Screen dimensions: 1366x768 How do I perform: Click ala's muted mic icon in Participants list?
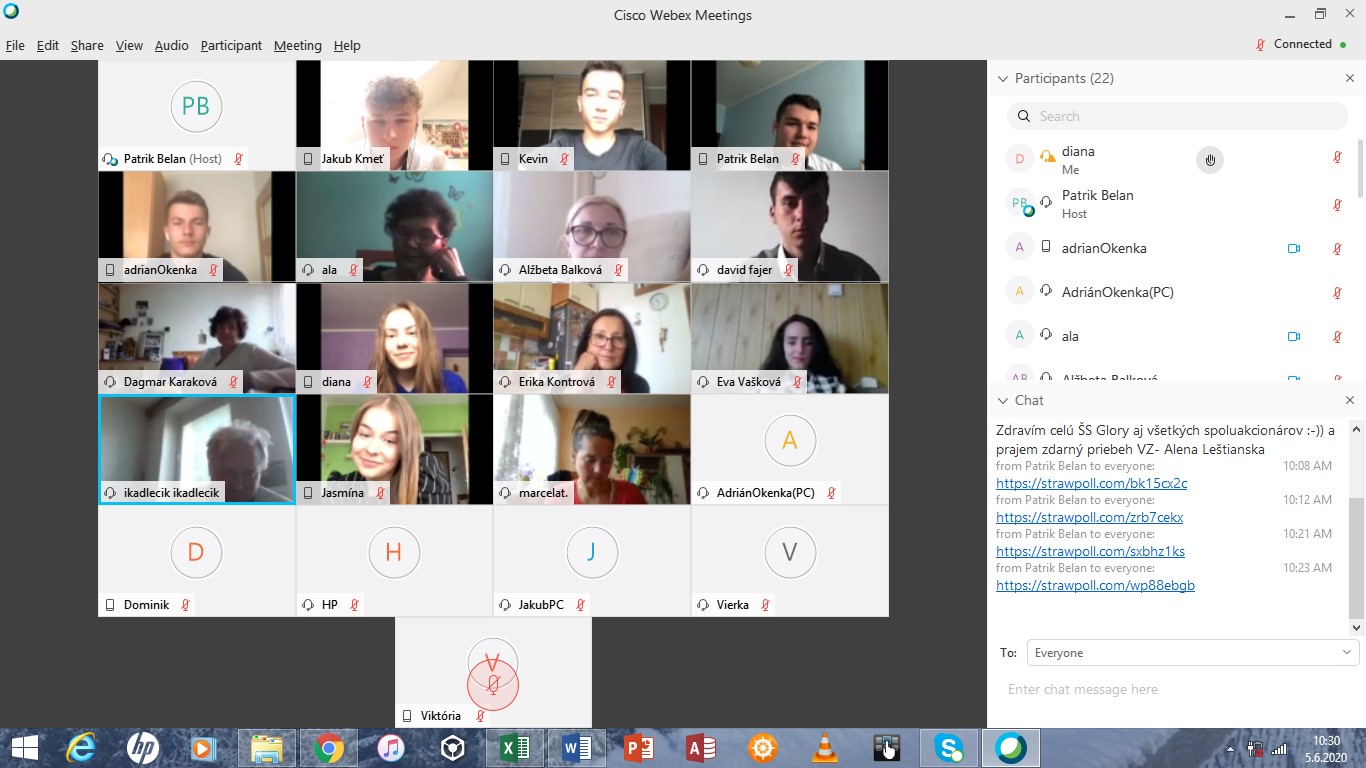click(1337, 336)
